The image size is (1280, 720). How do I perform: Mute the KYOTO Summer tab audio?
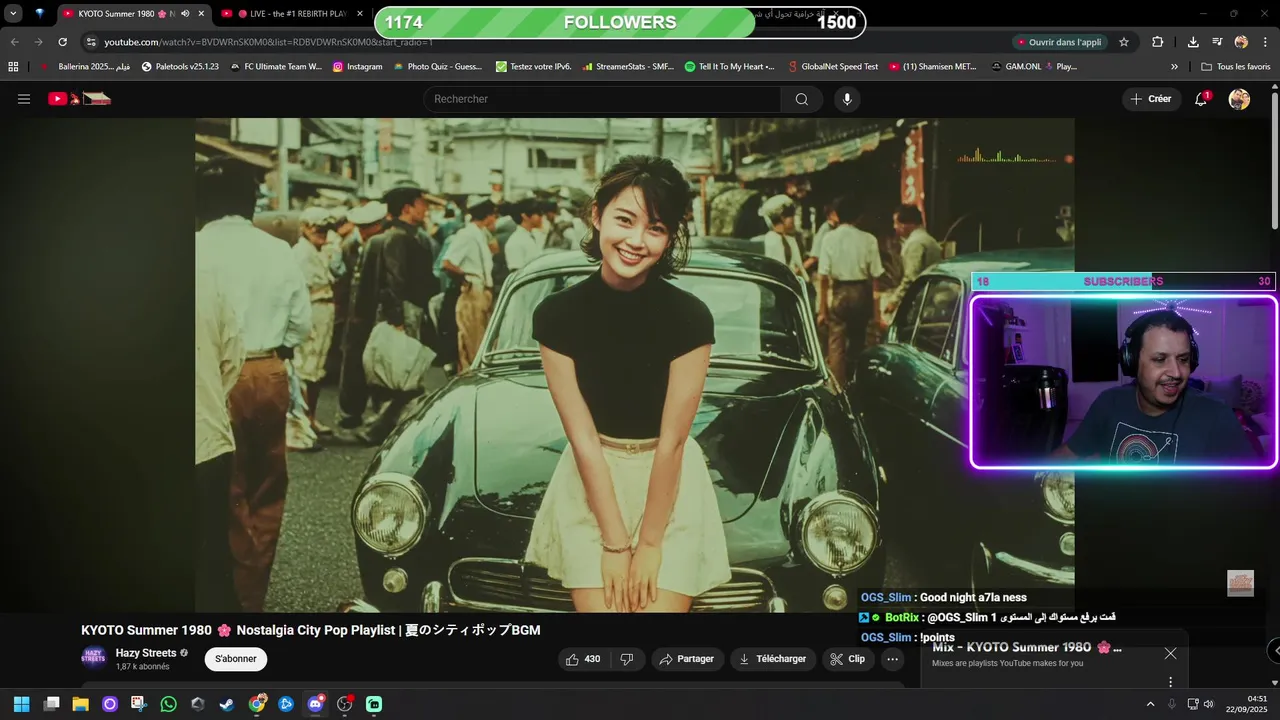(185, 14)
